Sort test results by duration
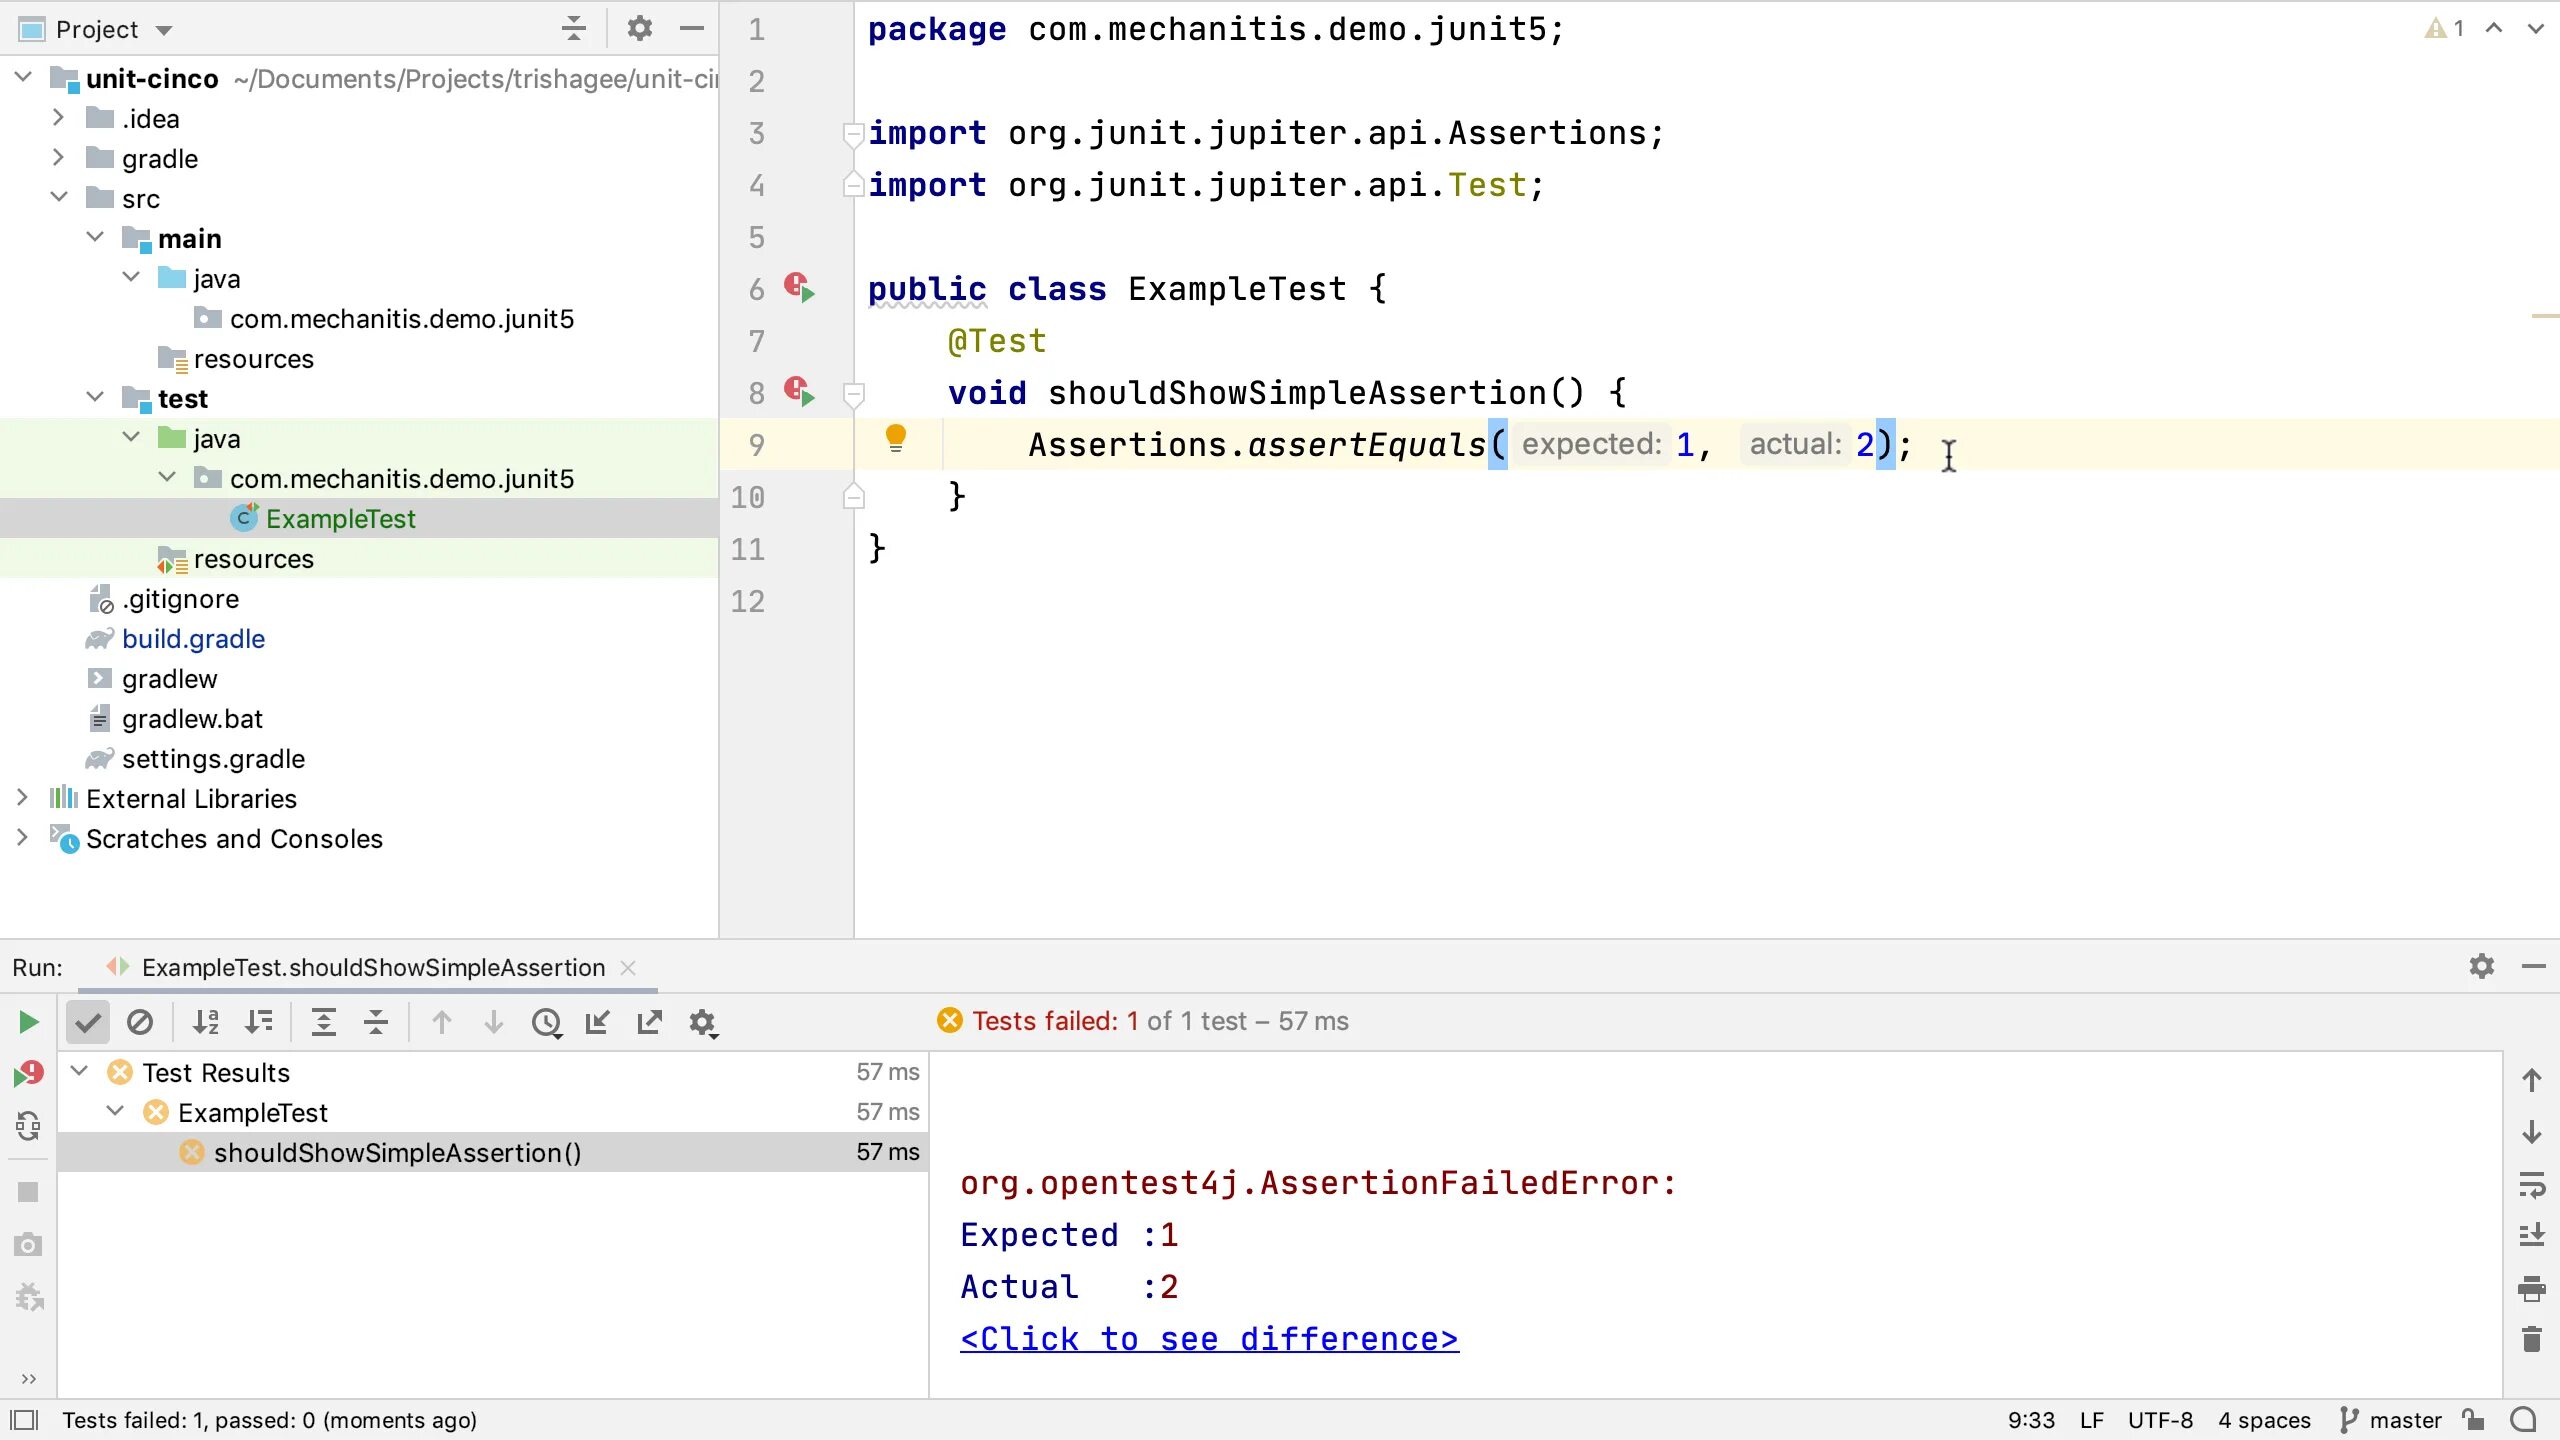The height and width of the screenshot is (1440, 2560). (x=259, y=1022)
